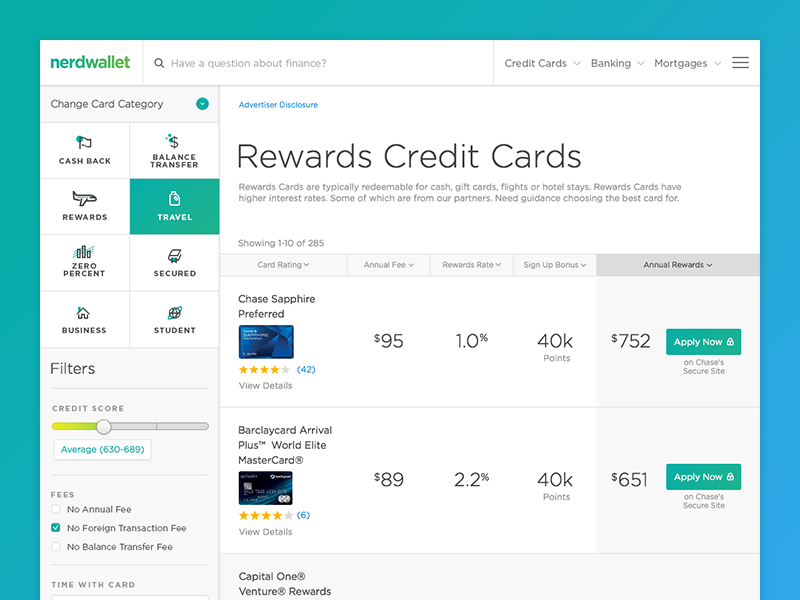Collapse the Change Card Category dropdown
This screenshot has width=800, height=600.
point(203,104)
